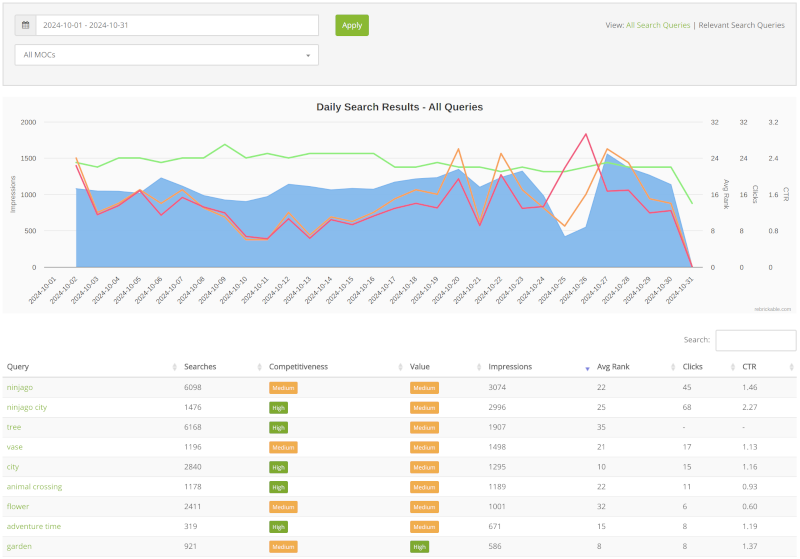Sort table by Query column
Screen dimensions: 800x559
click(x=18, y=367)
